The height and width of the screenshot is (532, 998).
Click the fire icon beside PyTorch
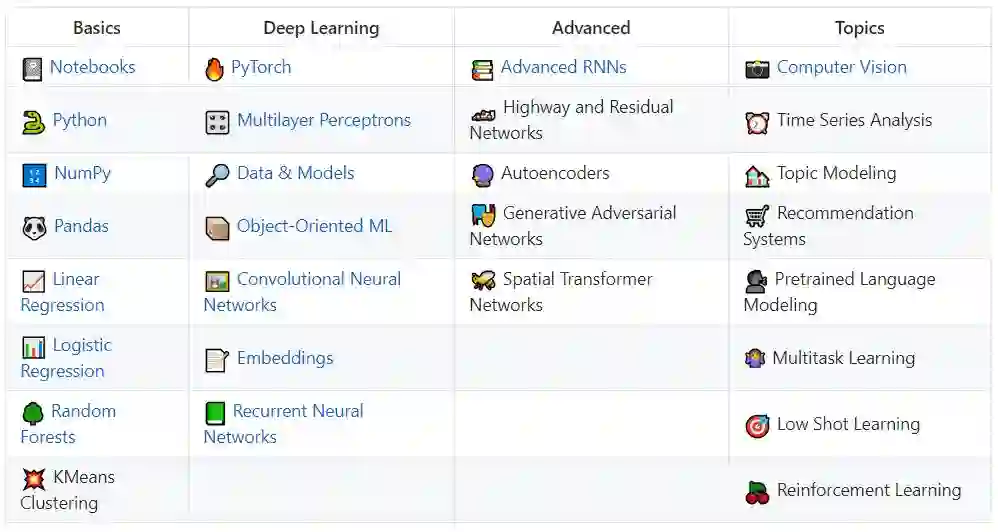214,69
